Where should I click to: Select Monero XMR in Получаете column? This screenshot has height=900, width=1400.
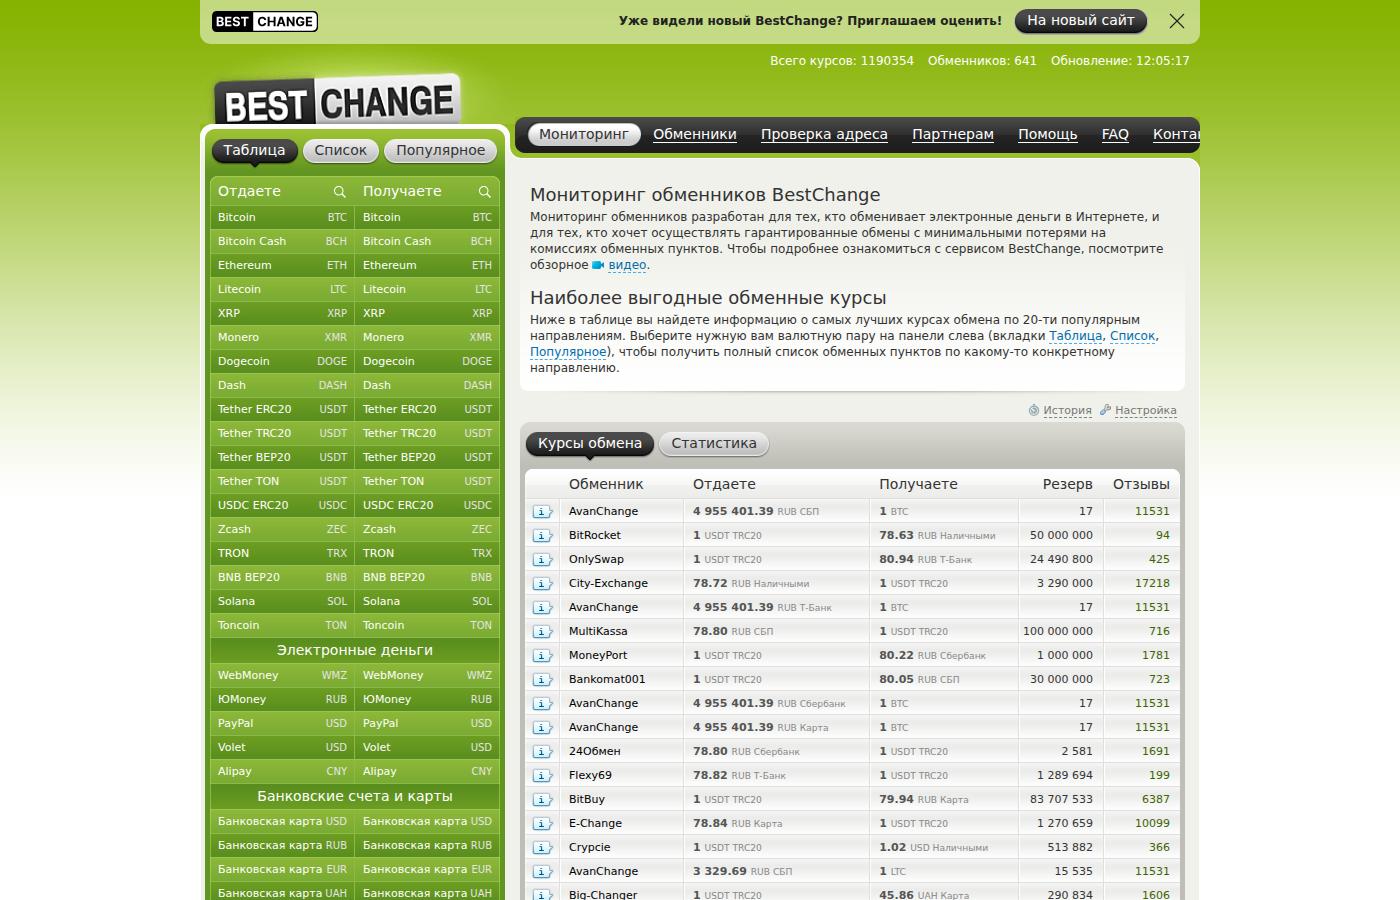click(x=427, y=337)
